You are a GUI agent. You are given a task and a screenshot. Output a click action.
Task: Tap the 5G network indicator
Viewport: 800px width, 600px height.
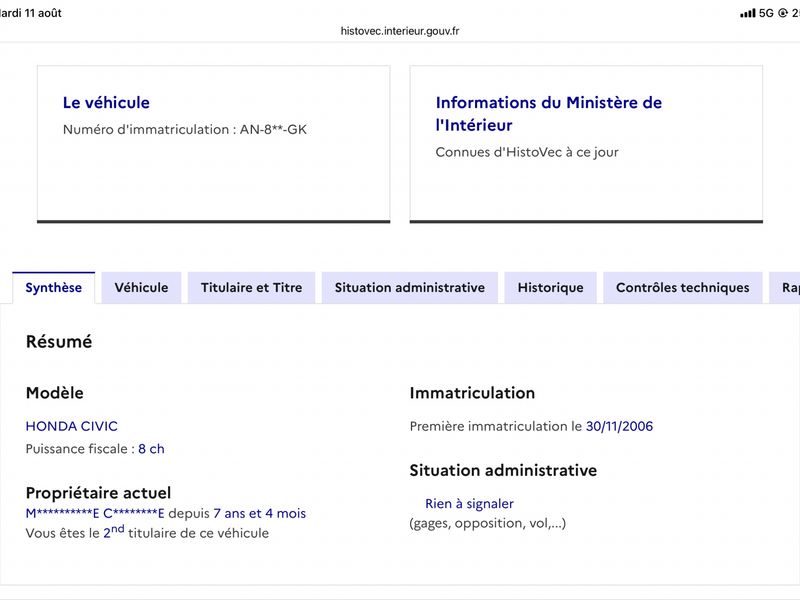click(x=766, y=13)
